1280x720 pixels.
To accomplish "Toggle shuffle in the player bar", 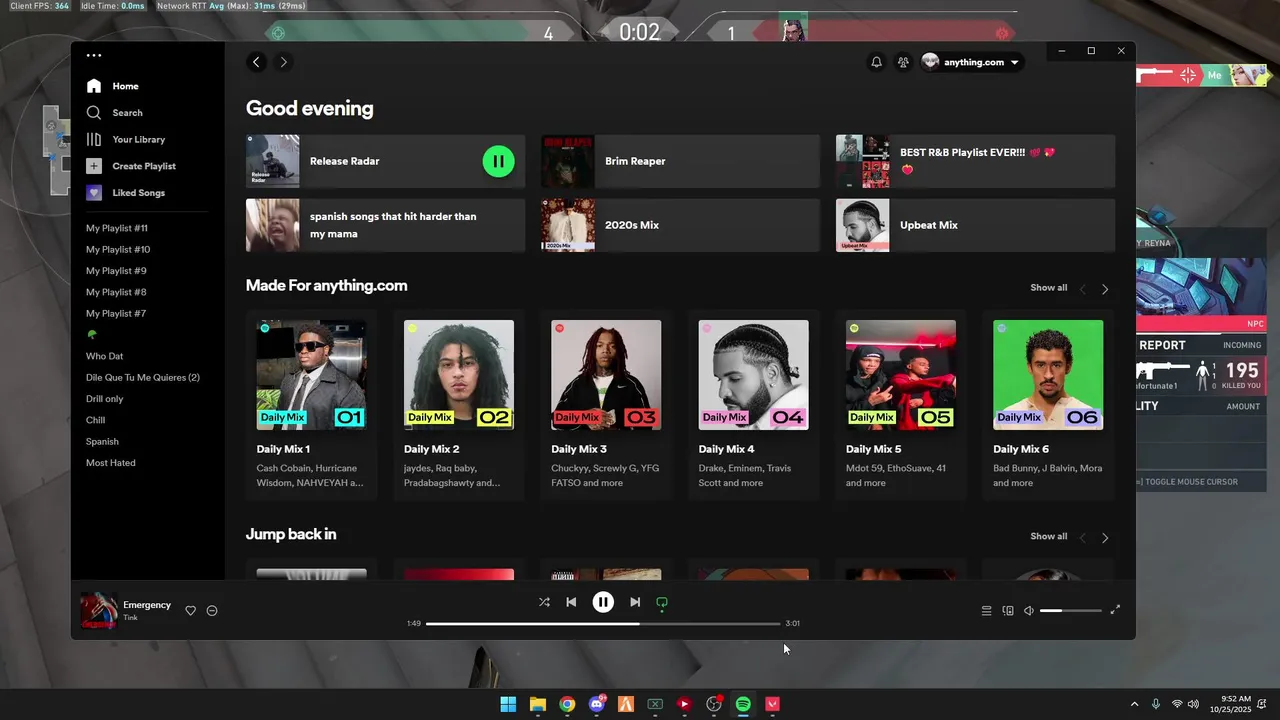I will click(544, 602).
